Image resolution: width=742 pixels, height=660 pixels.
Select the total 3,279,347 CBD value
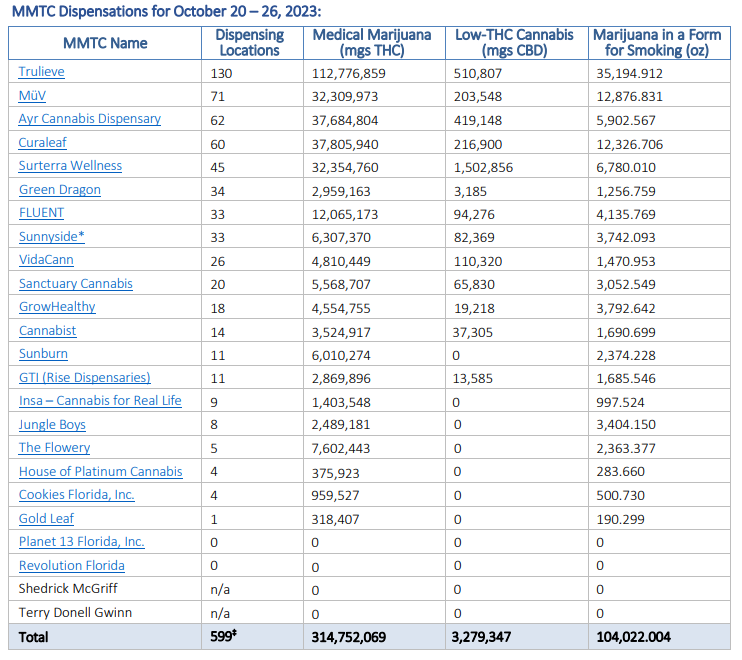coord(481,637)
